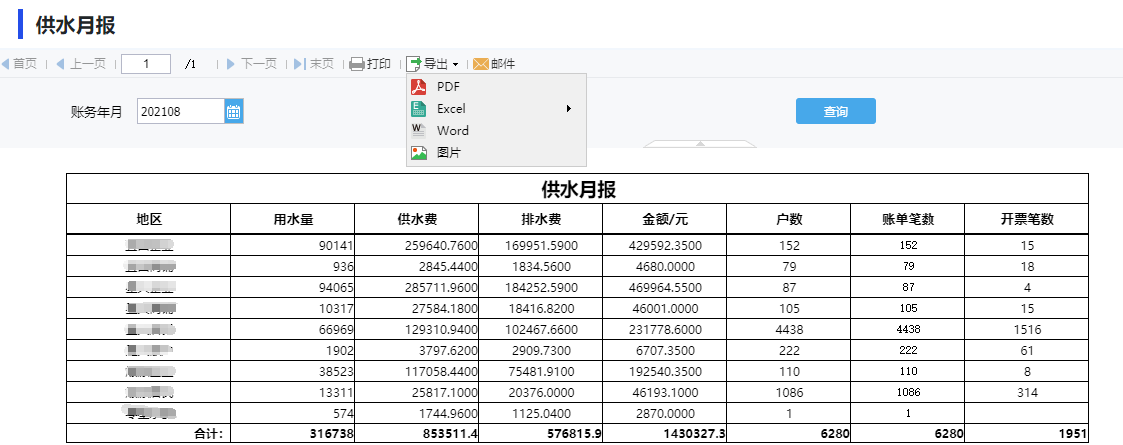Export report as 图片 image
Image resolution: width=1123 pixels, height=445 pixels.
tap(496, 153)
